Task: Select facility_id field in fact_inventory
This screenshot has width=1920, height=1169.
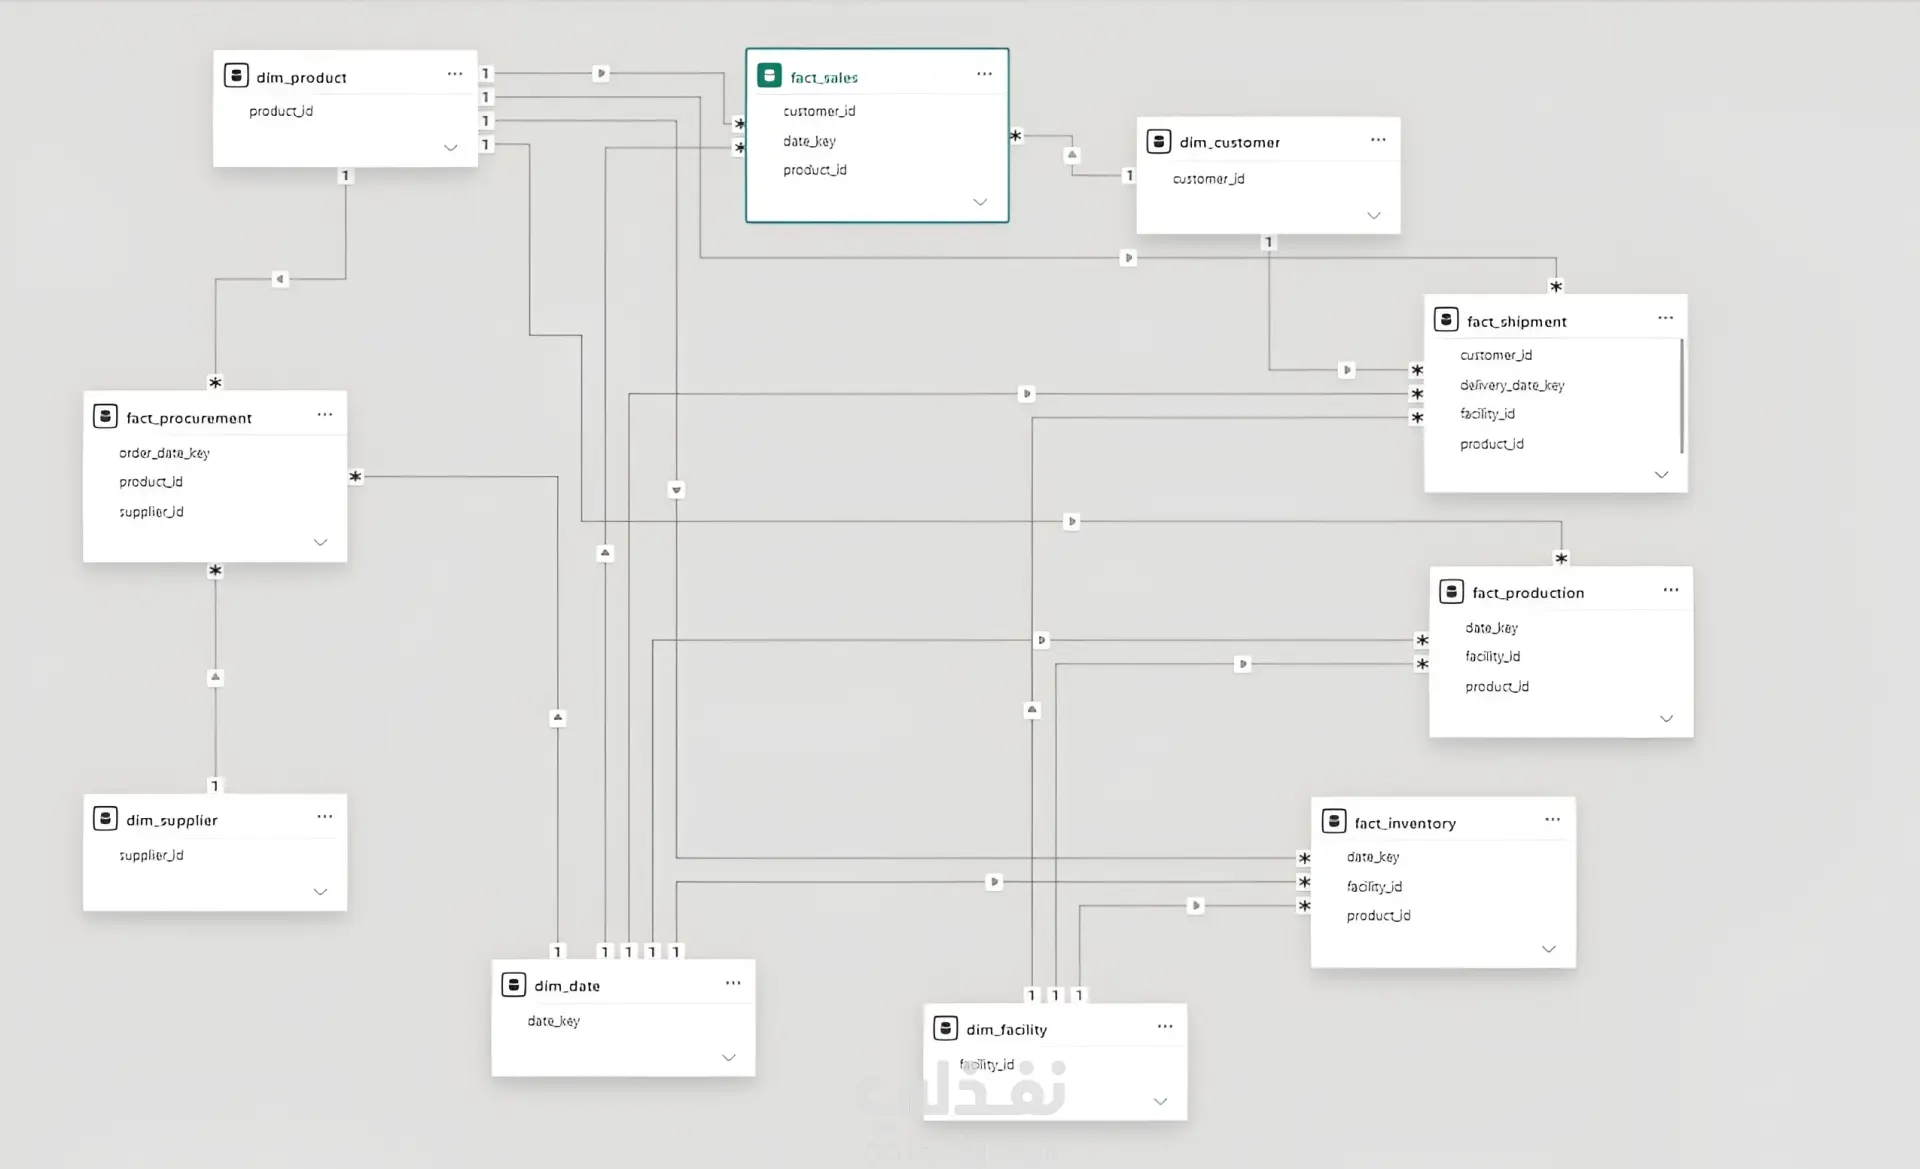Action: coord(1374,887)
